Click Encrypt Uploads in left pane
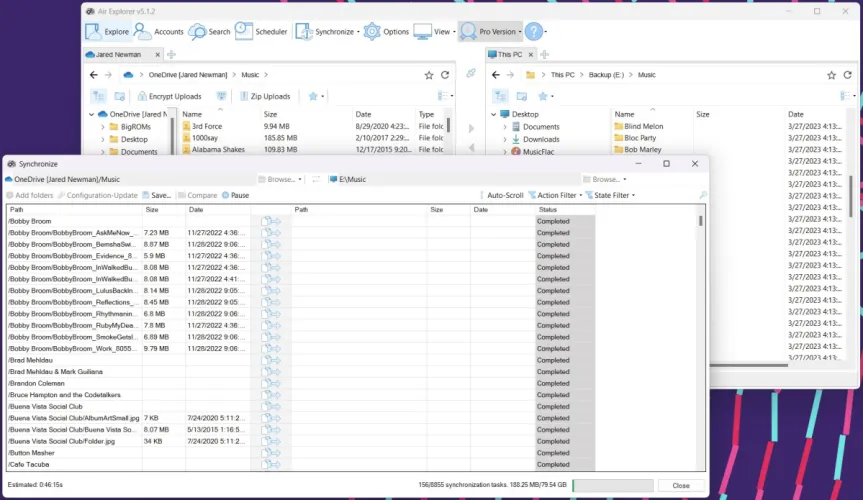 tap(167, 96)
